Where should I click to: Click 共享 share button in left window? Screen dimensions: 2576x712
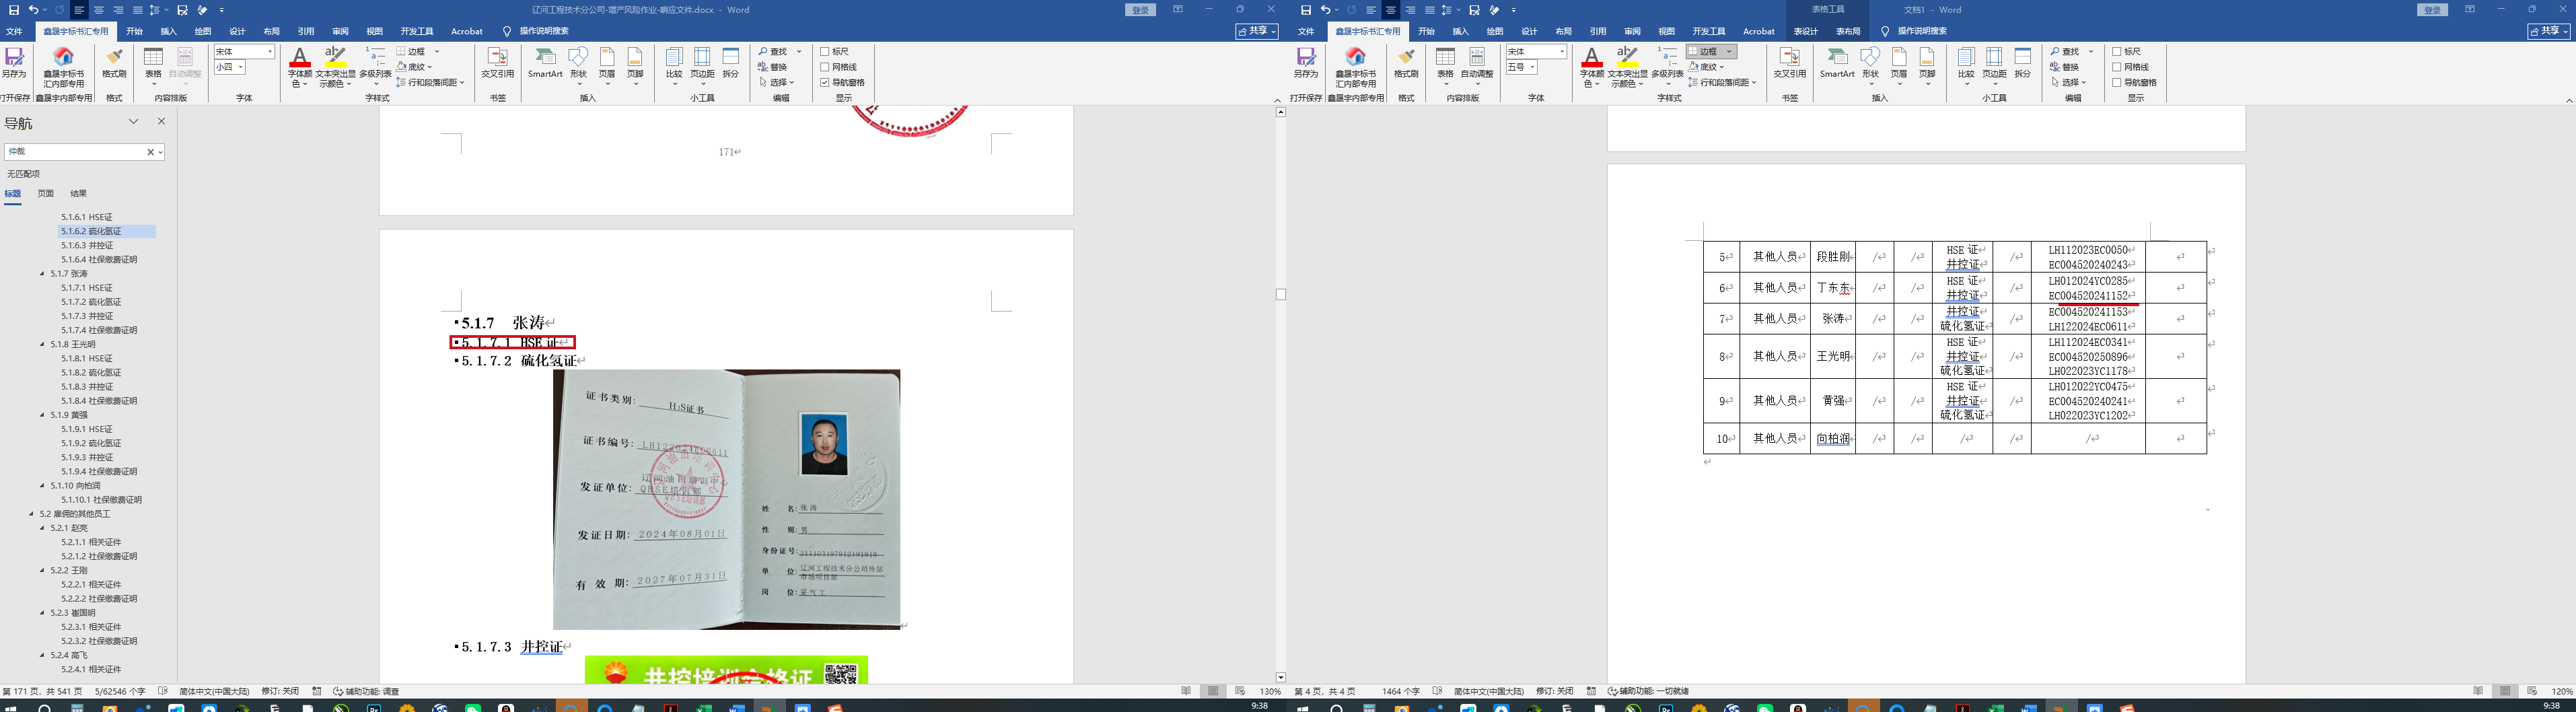1257,31
